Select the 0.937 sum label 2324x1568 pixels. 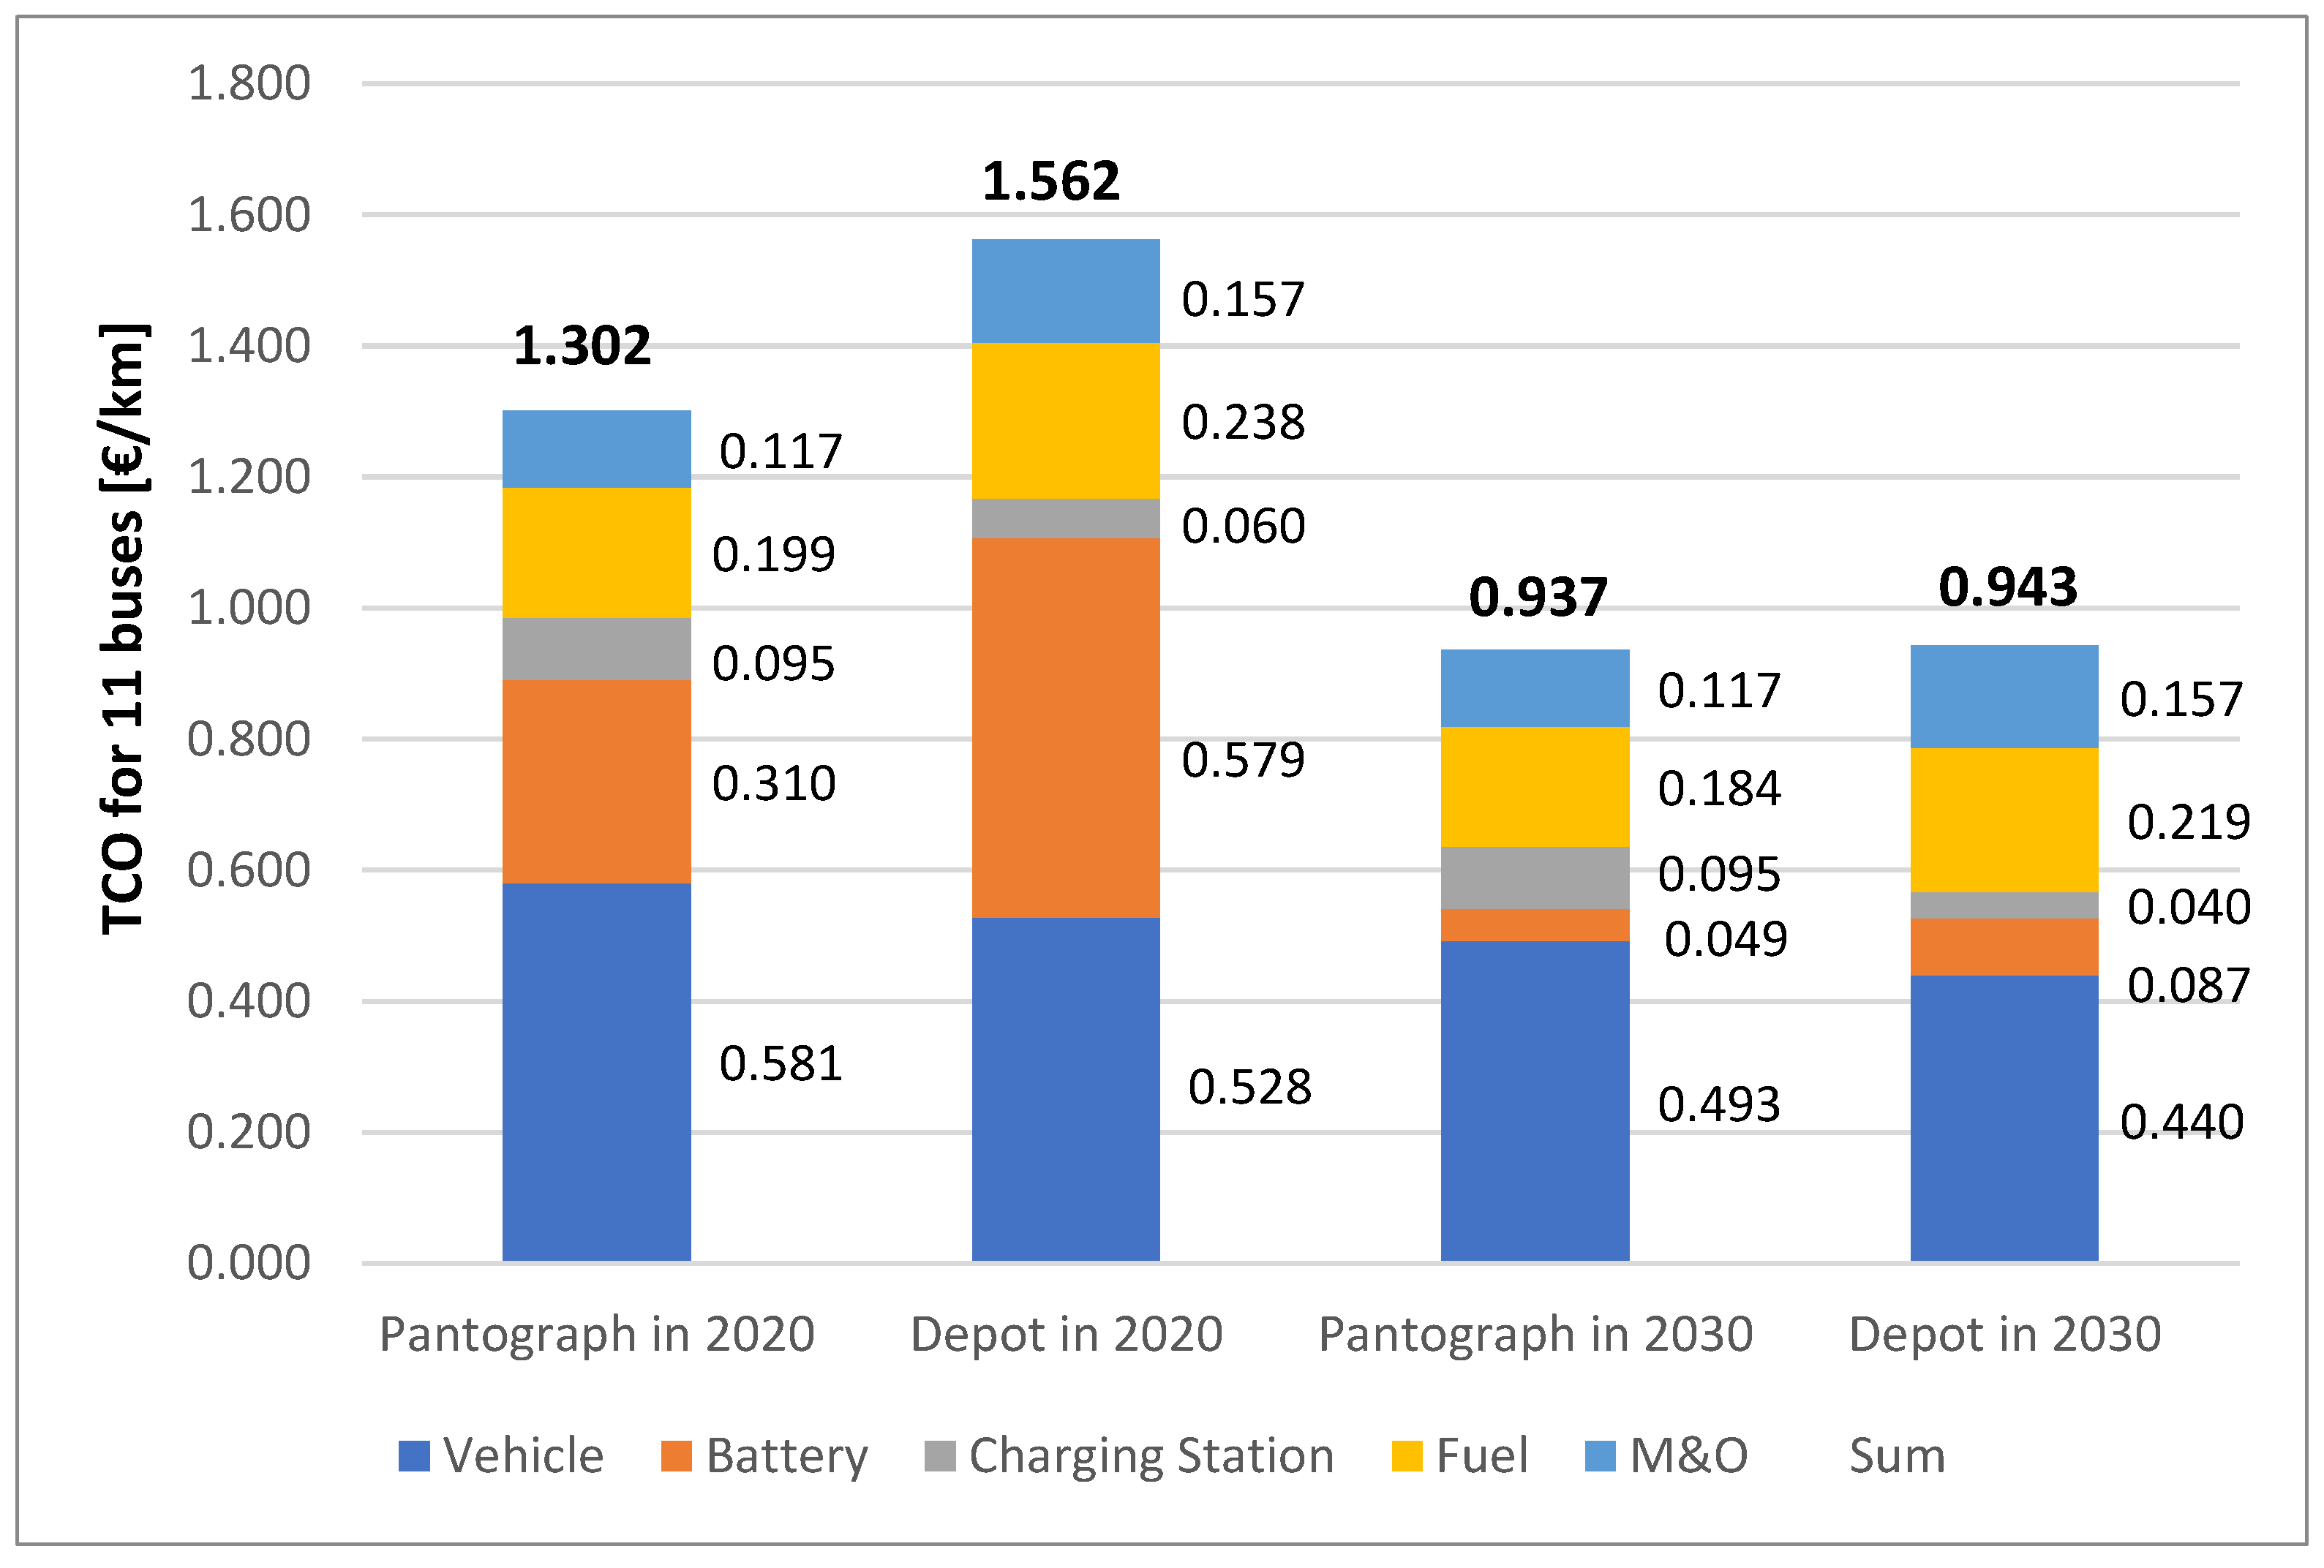pyautogui.click(x=1538, y=598)
